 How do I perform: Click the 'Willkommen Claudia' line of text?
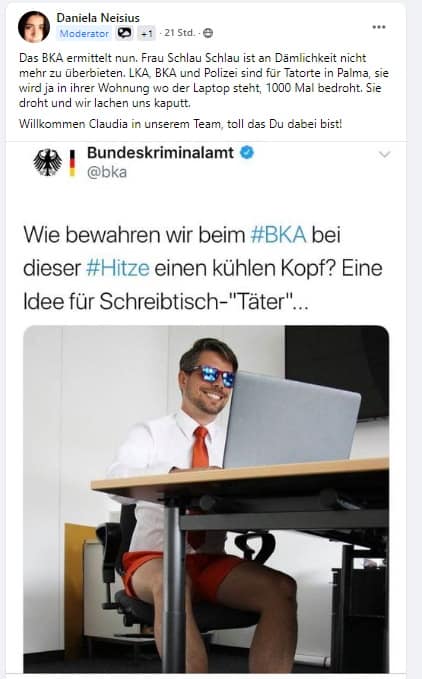click(x=180, y=124)
